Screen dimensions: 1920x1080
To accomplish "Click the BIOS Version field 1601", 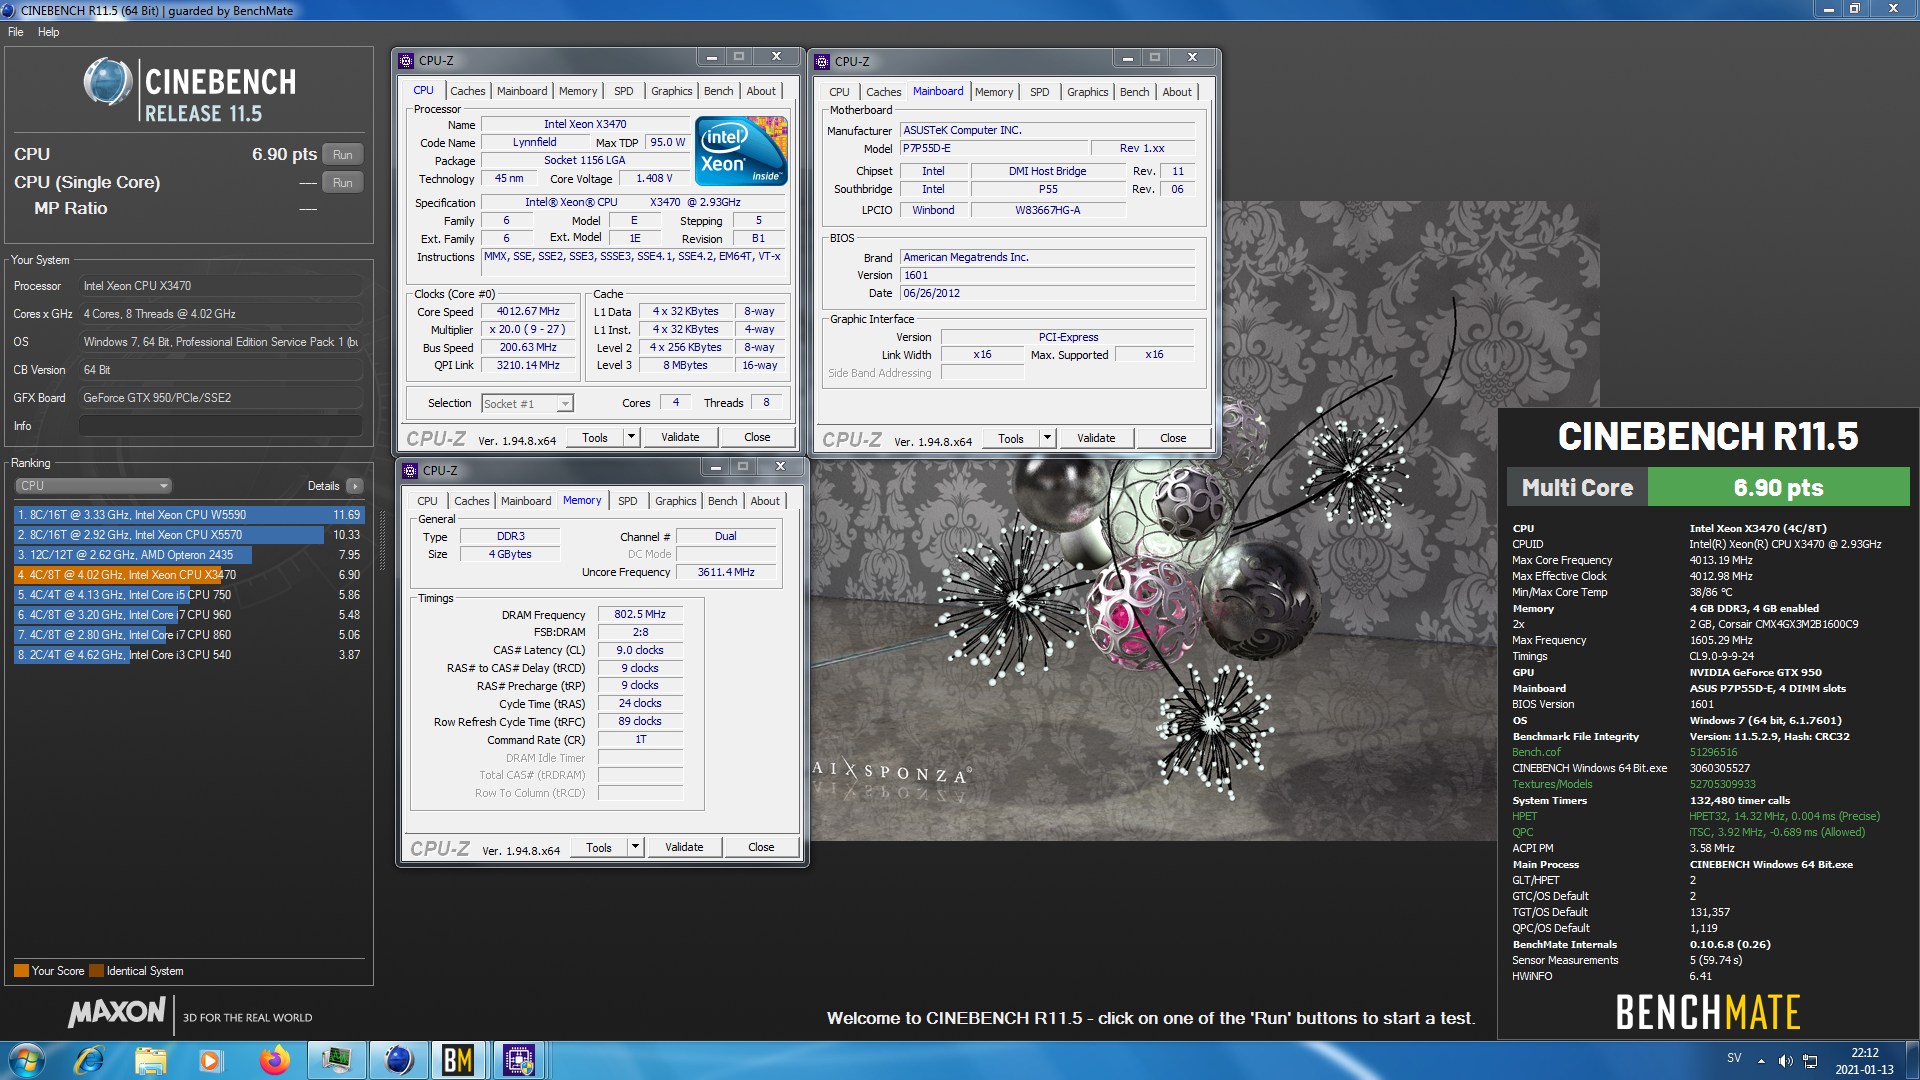I will pos(1047,276).
